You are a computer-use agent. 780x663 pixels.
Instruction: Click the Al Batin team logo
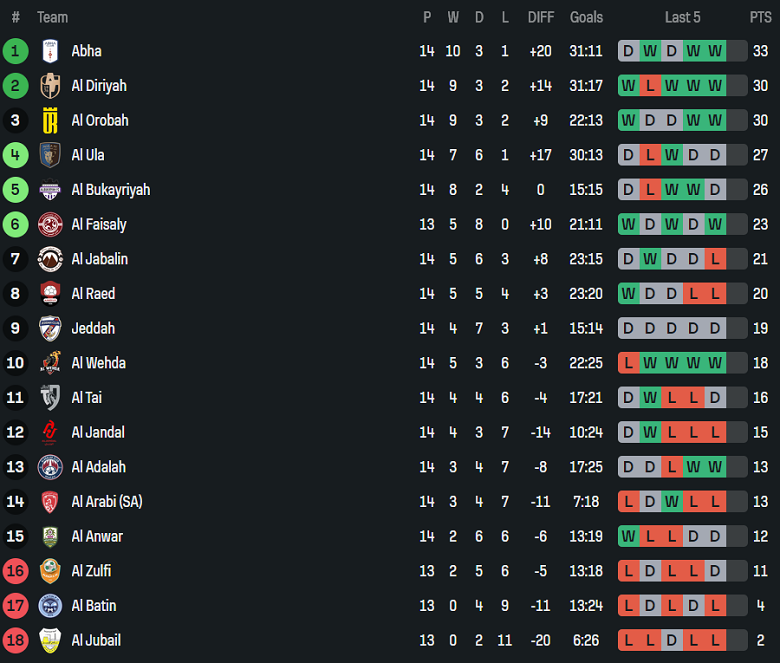click(x=50, y=606)
